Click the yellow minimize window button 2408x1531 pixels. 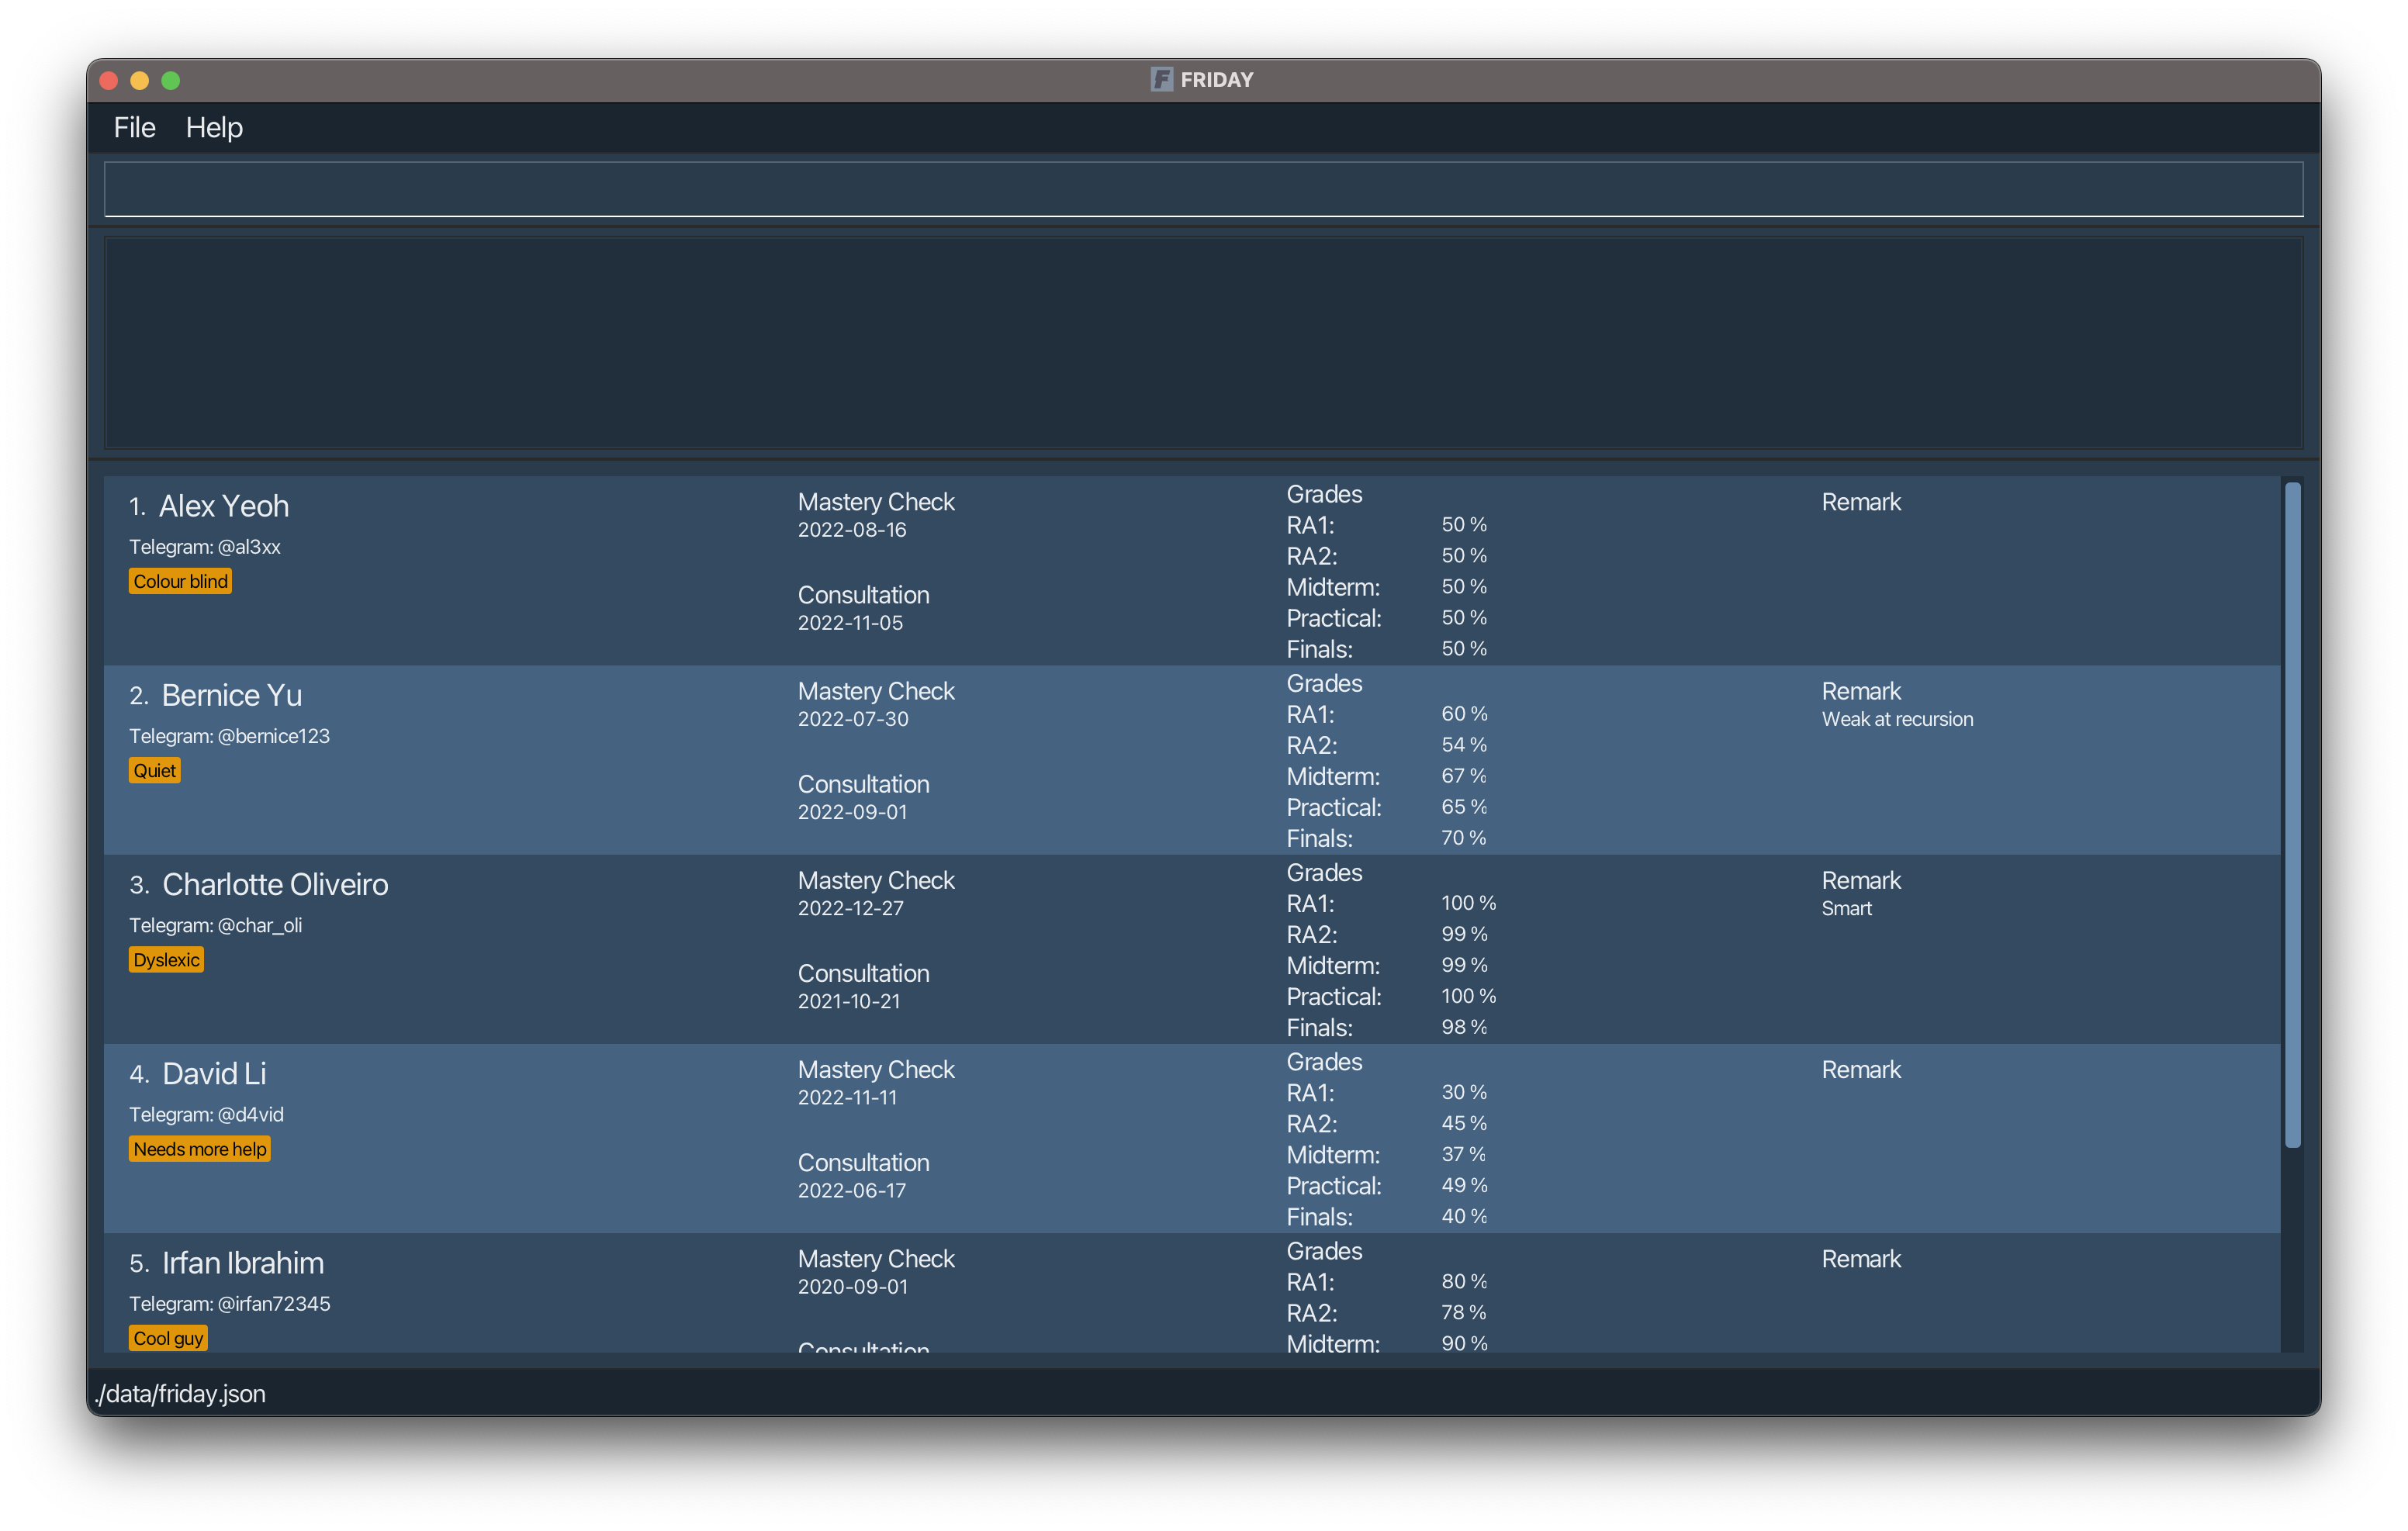click(x=140, y=80)
